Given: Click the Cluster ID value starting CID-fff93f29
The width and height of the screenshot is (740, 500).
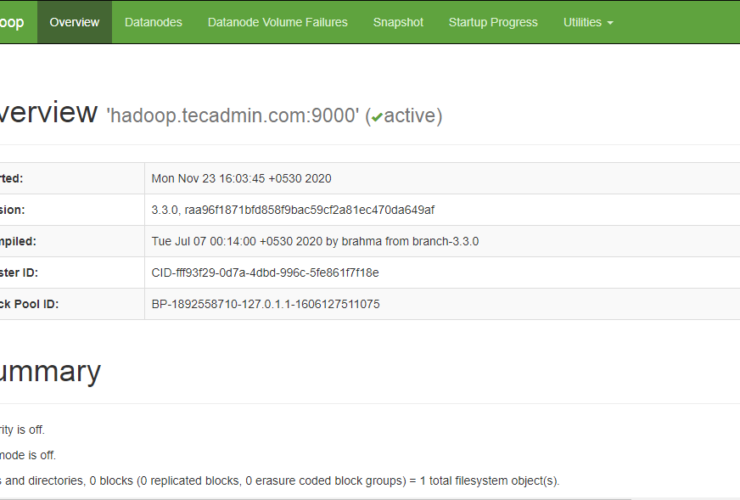Looking at the screenshot, I should click(x=265, y=272).
